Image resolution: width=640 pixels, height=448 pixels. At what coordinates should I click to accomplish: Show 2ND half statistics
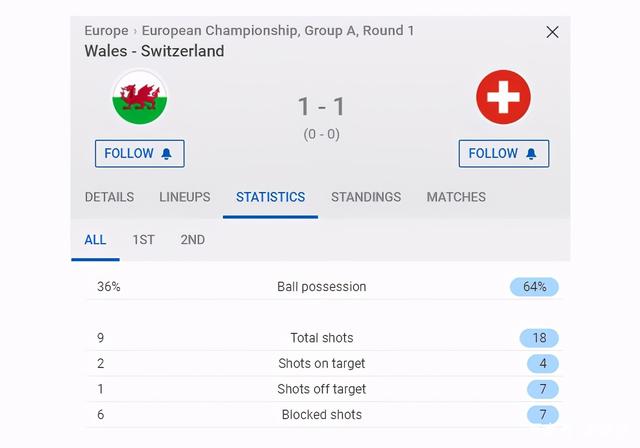(193, 240)
